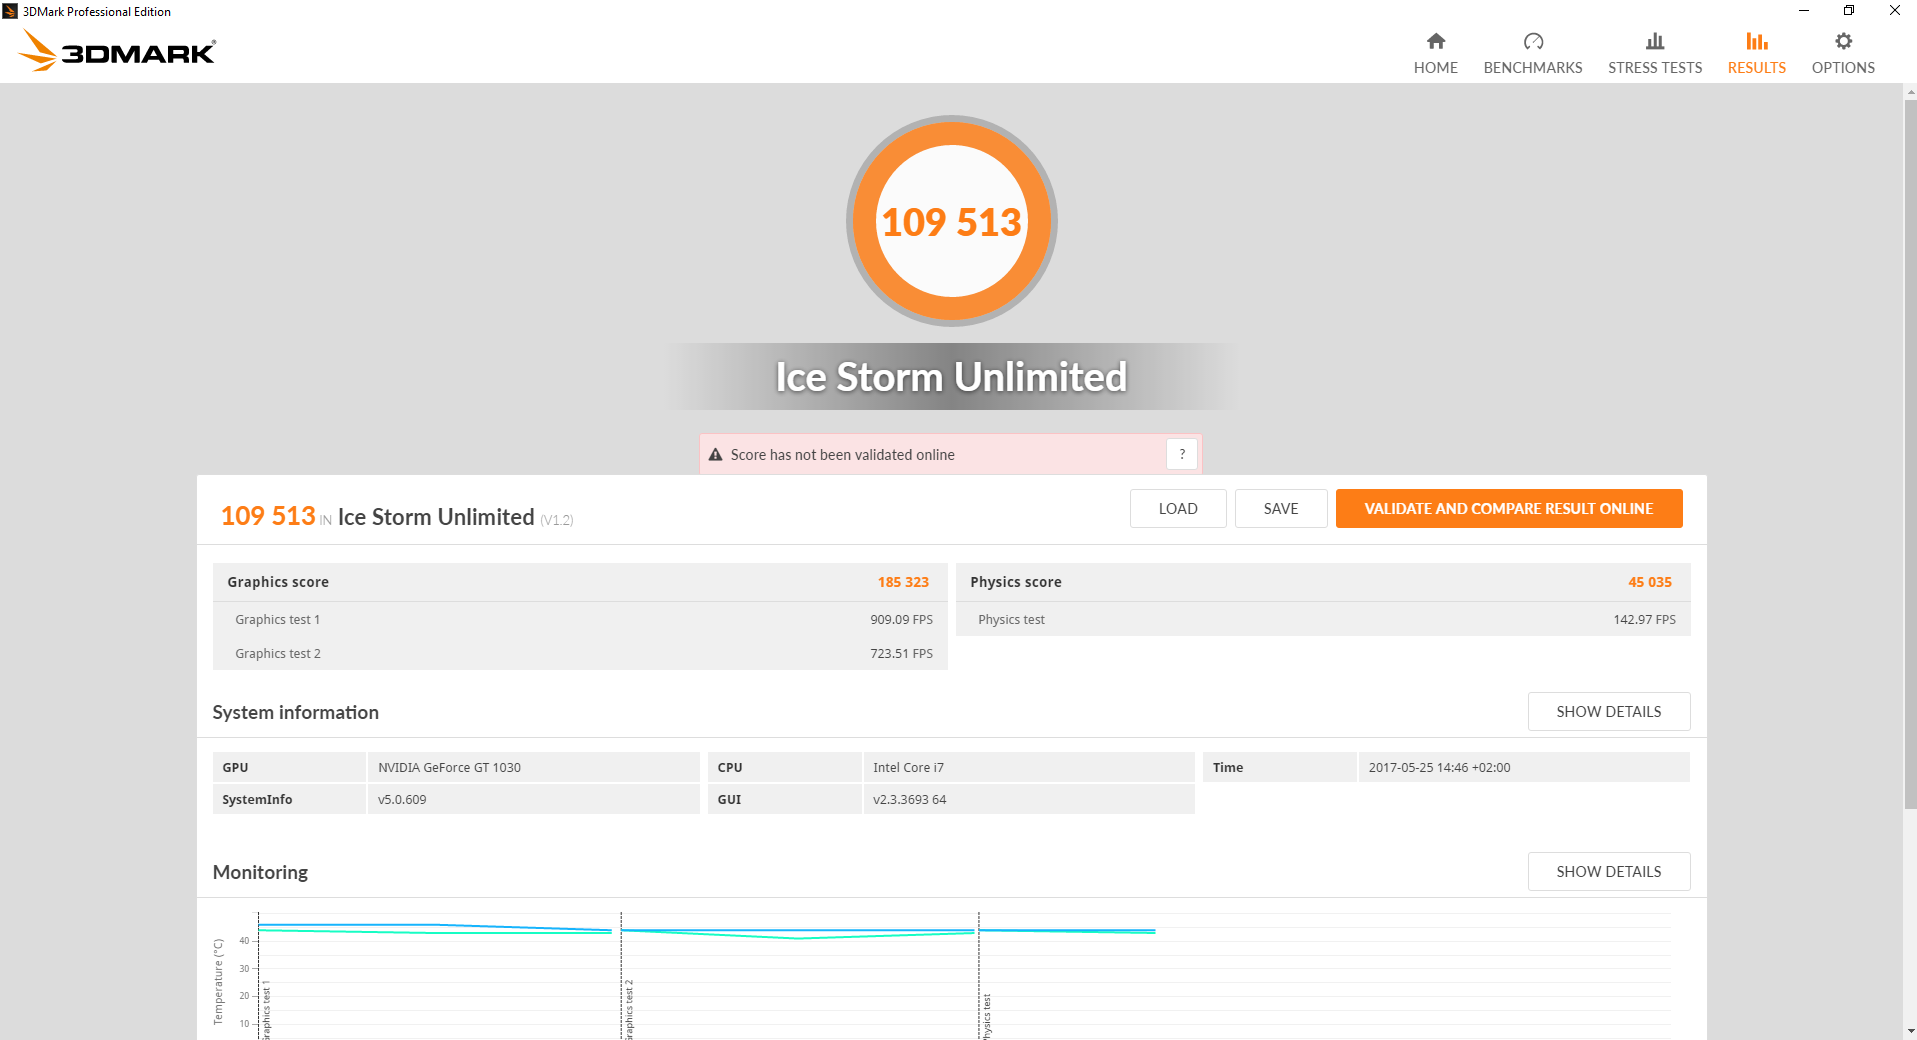Minimize the 3DMark window
The height and width of the screenshot is (1040, 1917).
[1804, 11]
